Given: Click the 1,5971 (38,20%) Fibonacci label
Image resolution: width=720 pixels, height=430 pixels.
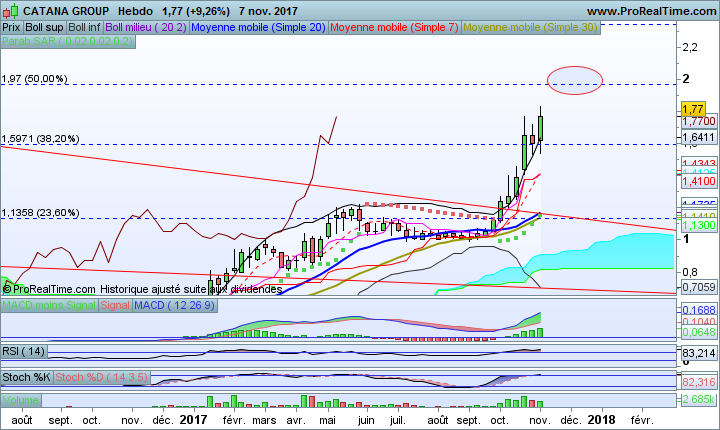Looking at the screenshot, I should click(x=40, y=139).
